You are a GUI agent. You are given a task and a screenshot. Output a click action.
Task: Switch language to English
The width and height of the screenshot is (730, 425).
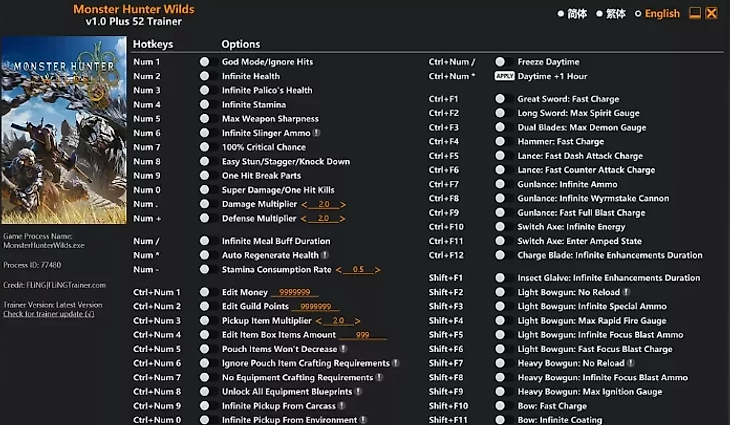[x=661, y=14]
